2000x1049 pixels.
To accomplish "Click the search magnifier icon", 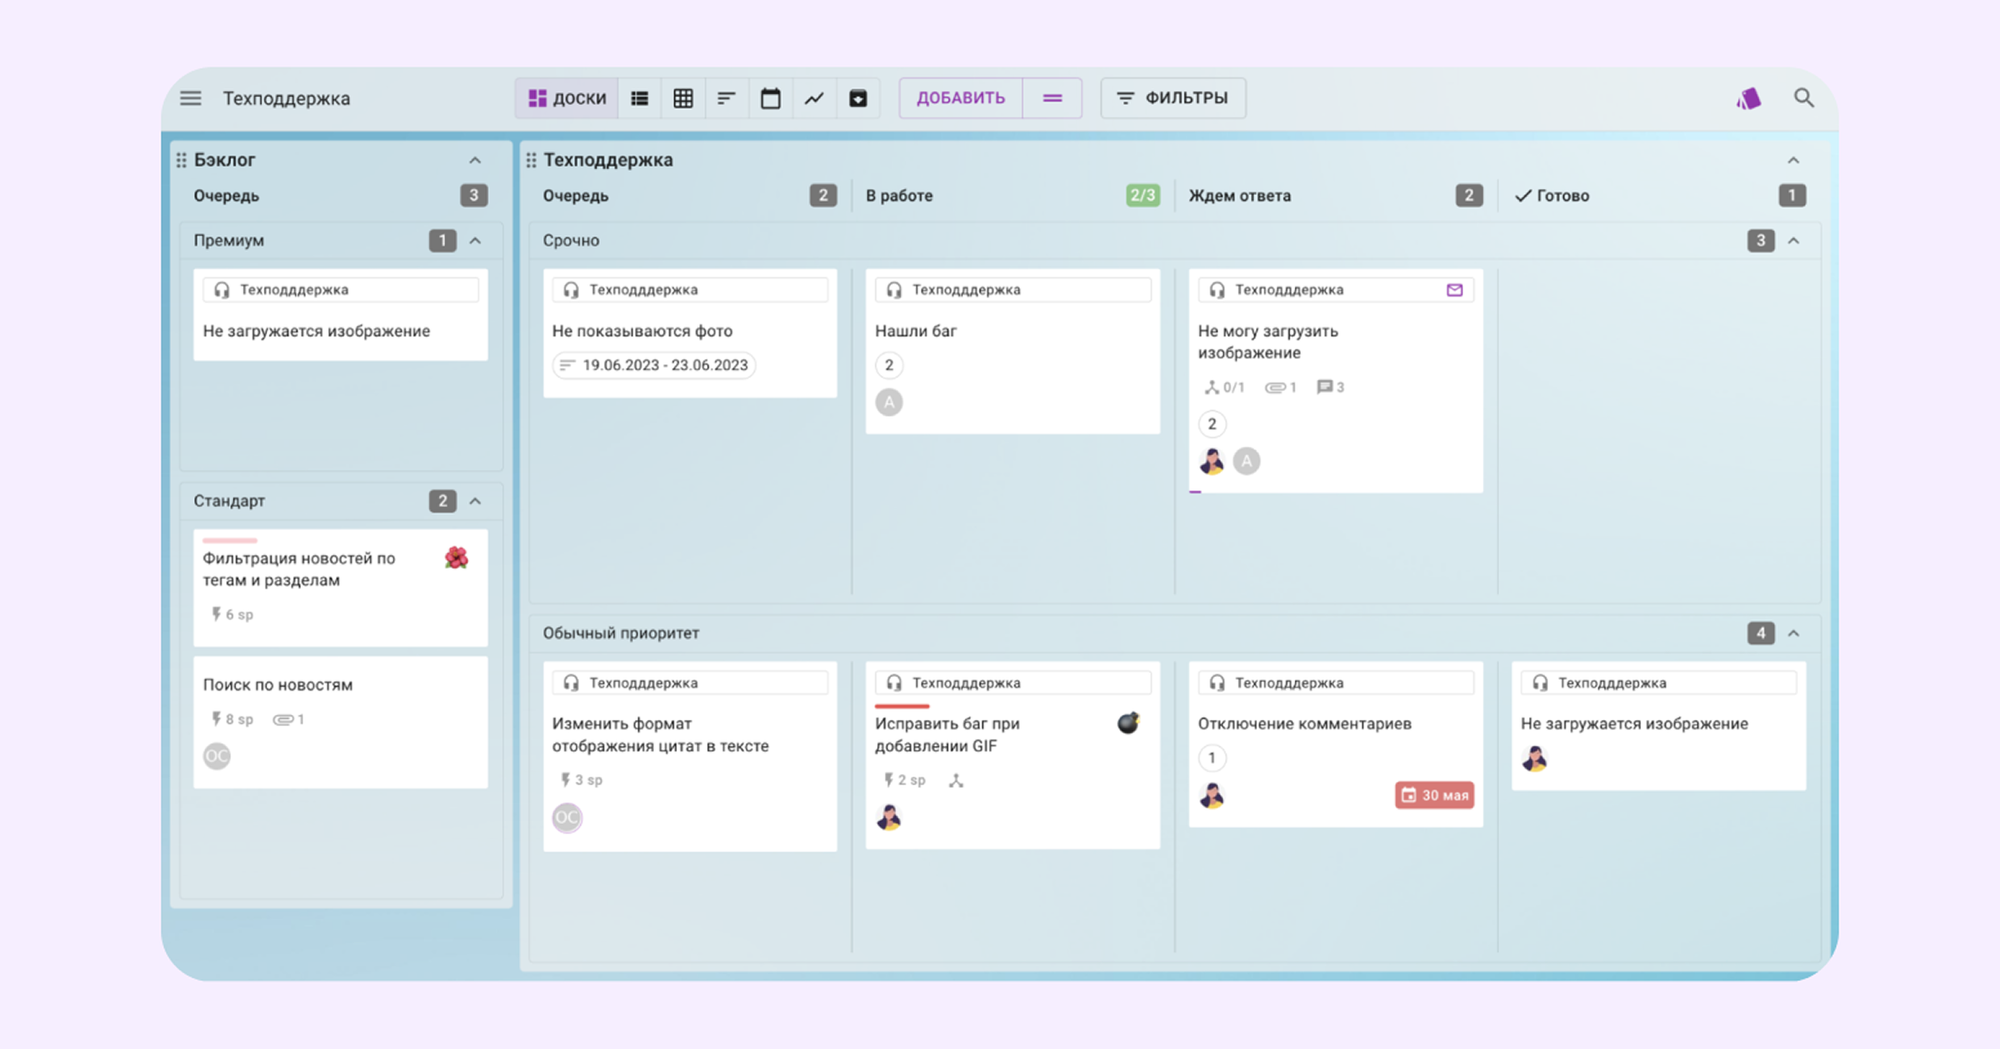I will (x=1803, y=98).
